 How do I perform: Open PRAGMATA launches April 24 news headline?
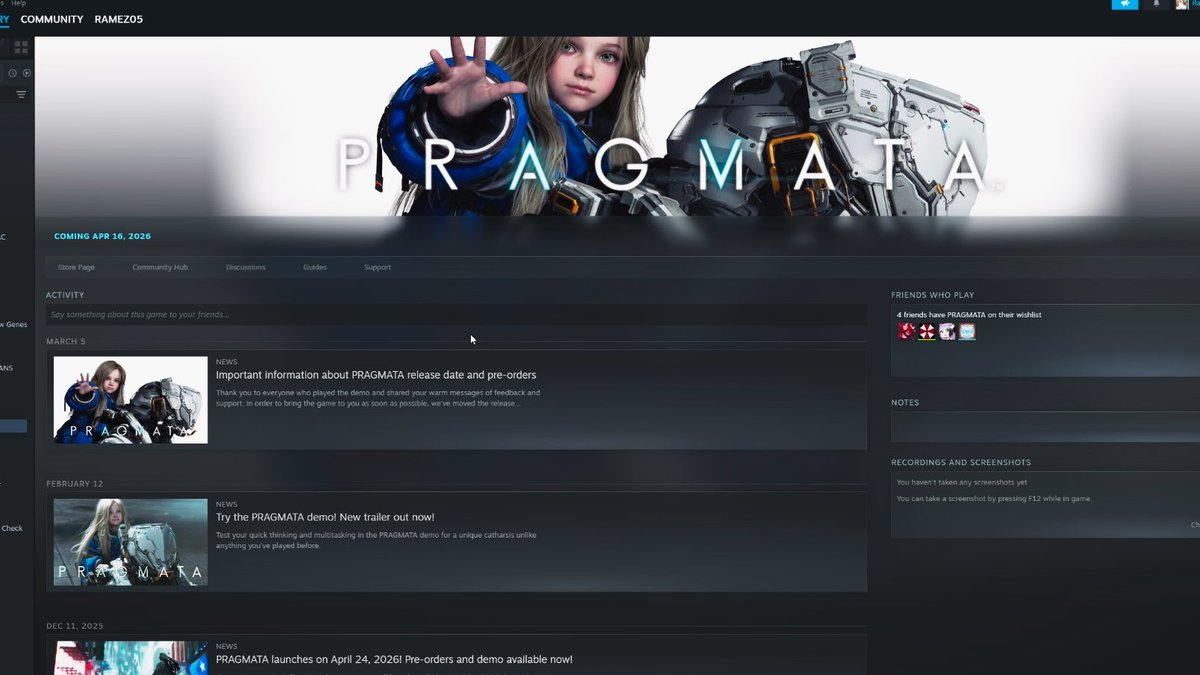coord(394,660)
